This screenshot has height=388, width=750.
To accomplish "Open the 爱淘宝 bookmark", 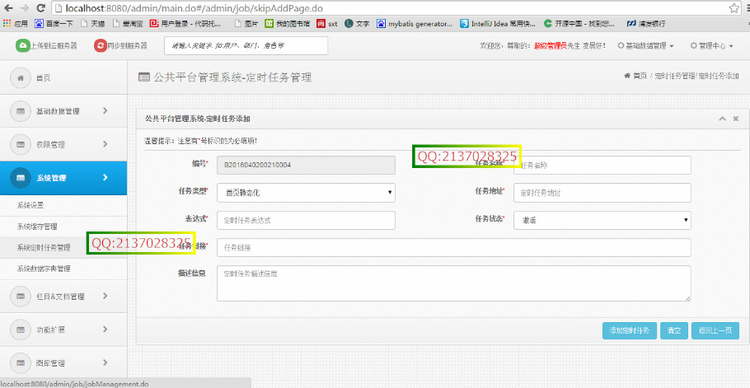I will pyautogui.click(x=127, y=23).
